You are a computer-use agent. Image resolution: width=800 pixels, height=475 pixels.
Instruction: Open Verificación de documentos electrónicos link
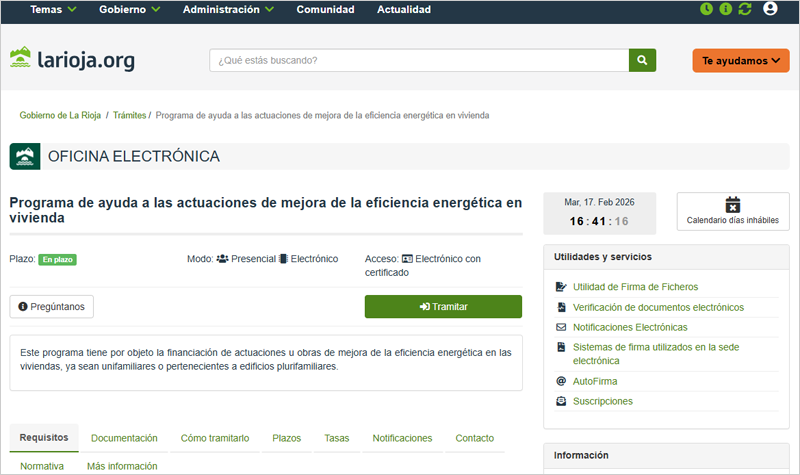coord(658,307)
